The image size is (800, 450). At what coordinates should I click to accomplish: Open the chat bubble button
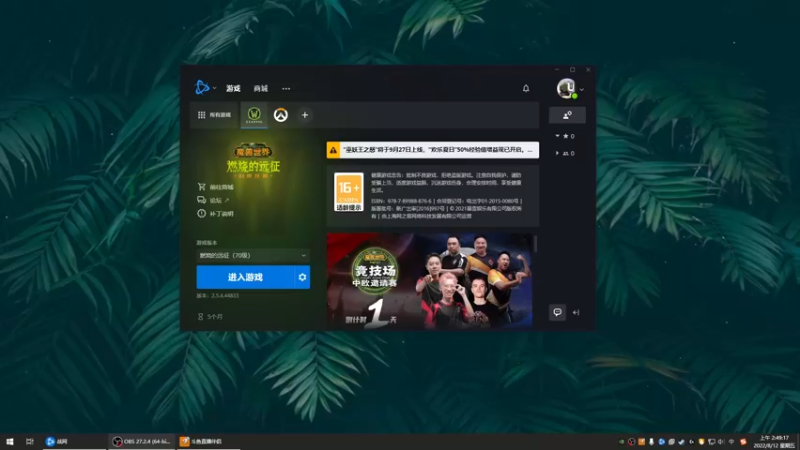tap(557, 312)
